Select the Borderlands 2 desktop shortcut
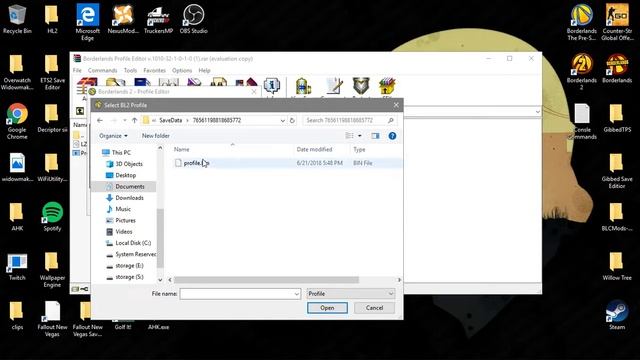This screenshot has height=360, width=640. [582, 72]
